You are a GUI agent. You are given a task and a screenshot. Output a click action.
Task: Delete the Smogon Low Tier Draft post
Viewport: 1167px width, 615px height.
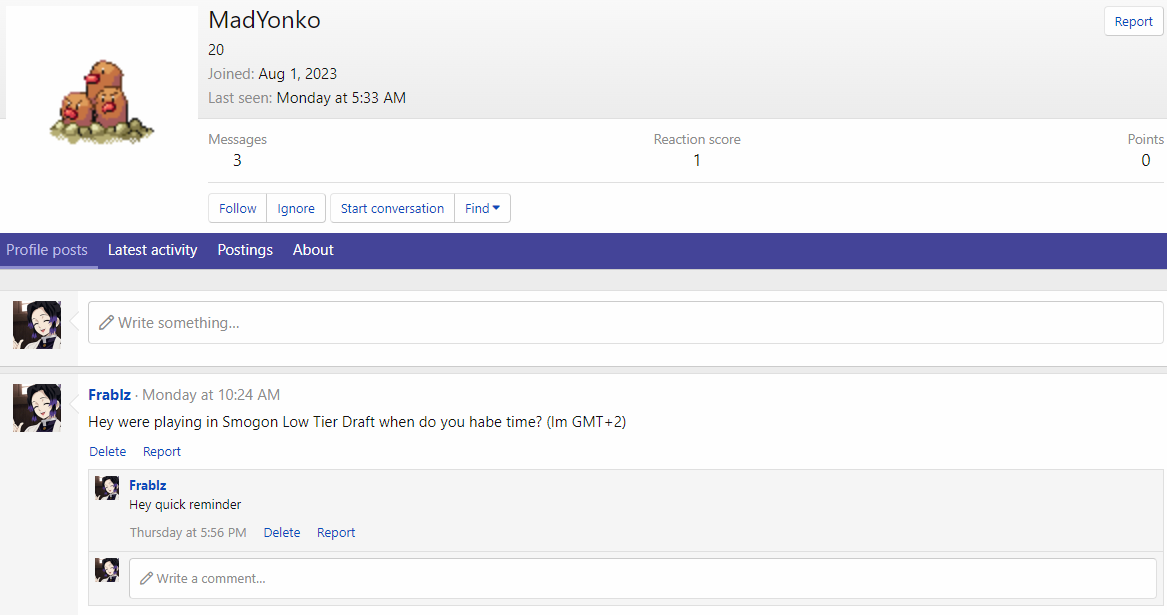tap(108, 451)
